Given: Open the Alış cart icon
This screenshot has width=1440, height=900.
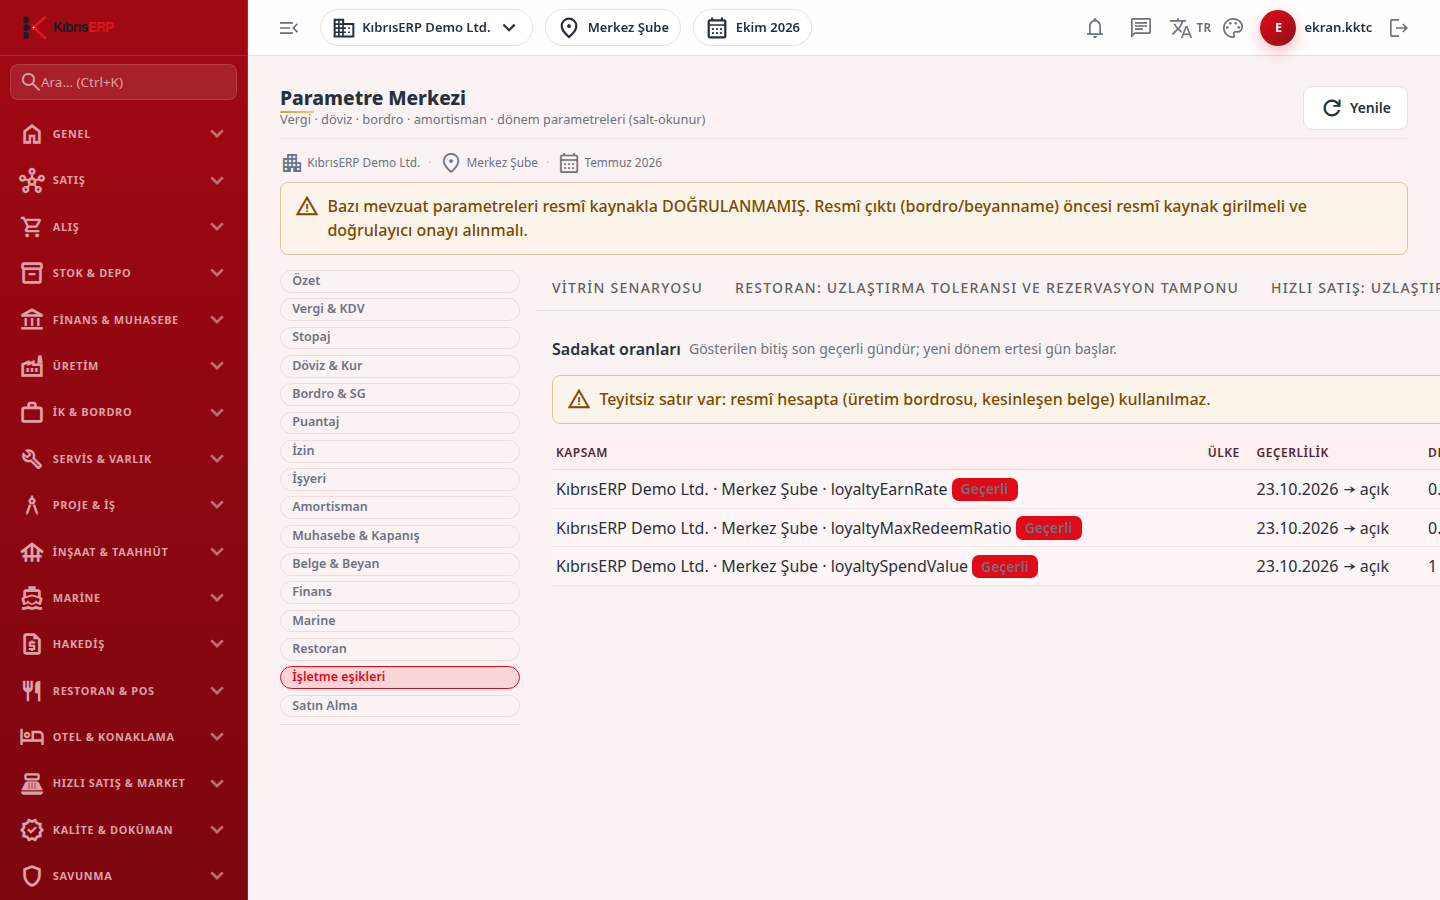Looking at the screenshot, I should (32, 227).
